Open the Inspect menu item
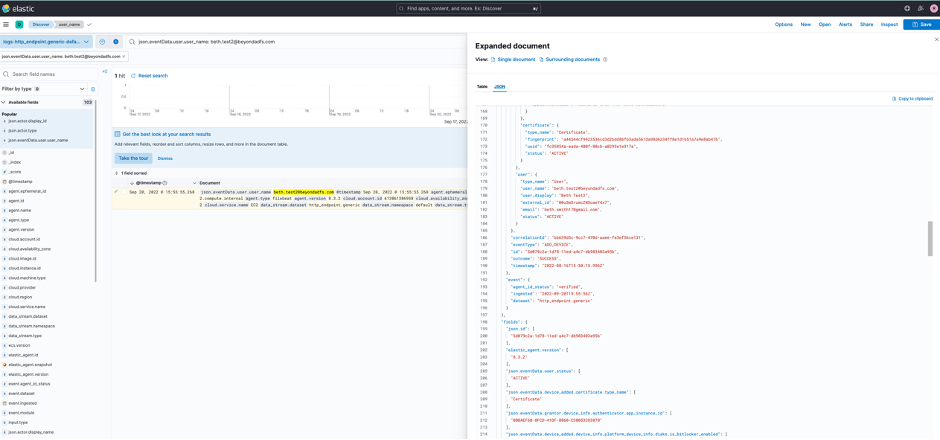The image size is (940, 440). coord(889,24)
